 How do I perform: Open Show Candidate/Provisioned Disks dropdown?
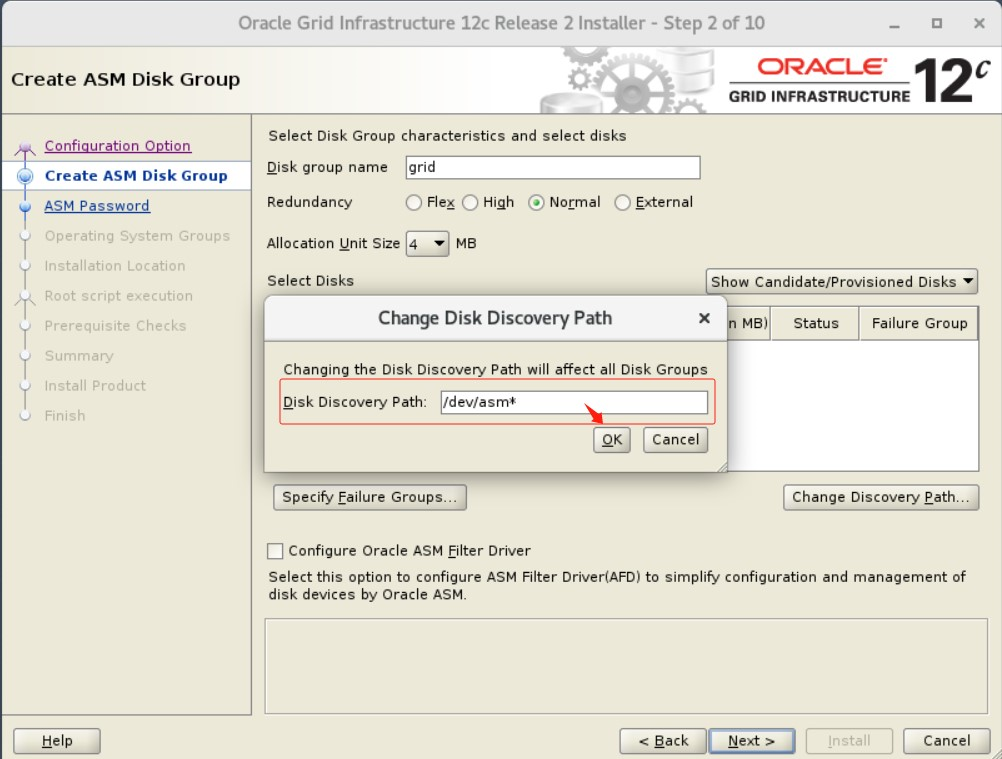point(842,282)
